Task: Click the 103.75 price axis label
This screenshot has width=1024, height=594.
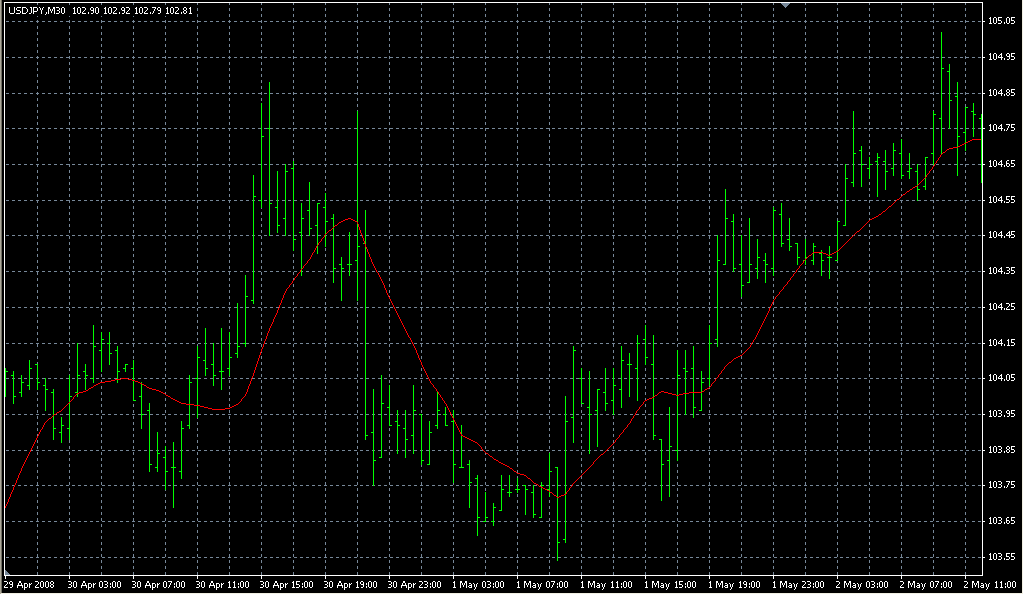Action: [x=1002, y=485]
